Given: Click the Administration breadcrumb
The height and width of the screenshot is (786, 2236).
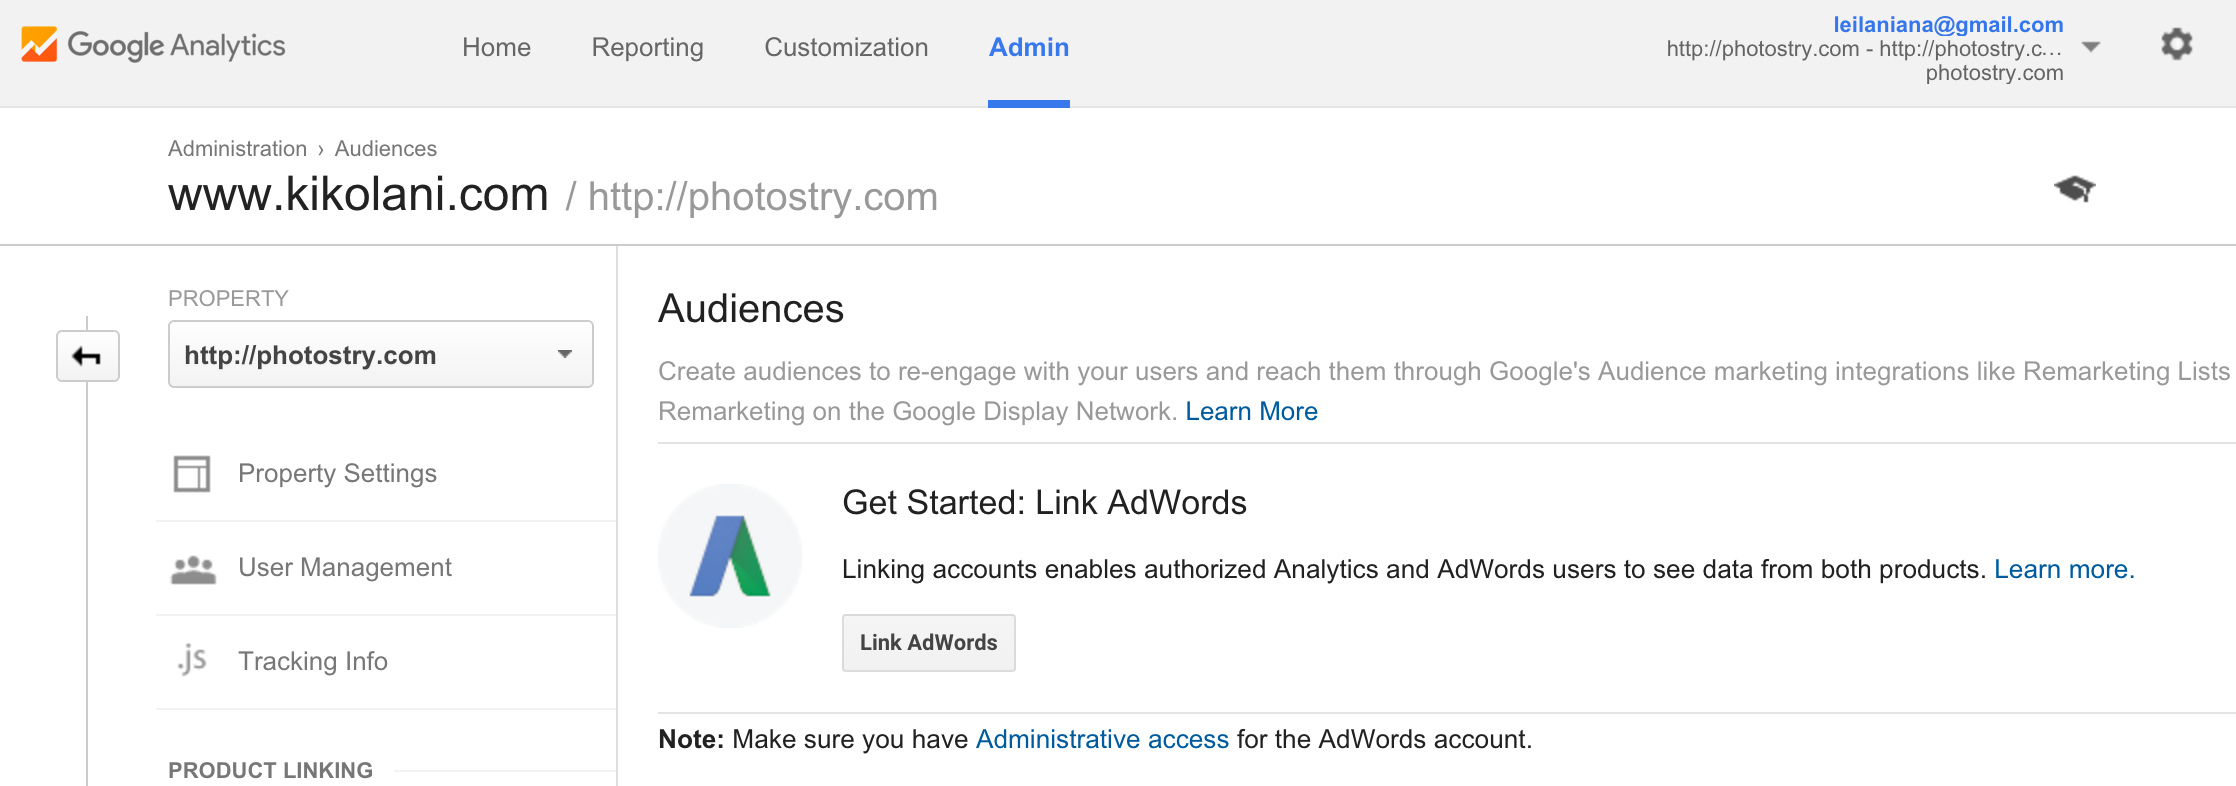Looking at the screenshot, I should 237,148.
